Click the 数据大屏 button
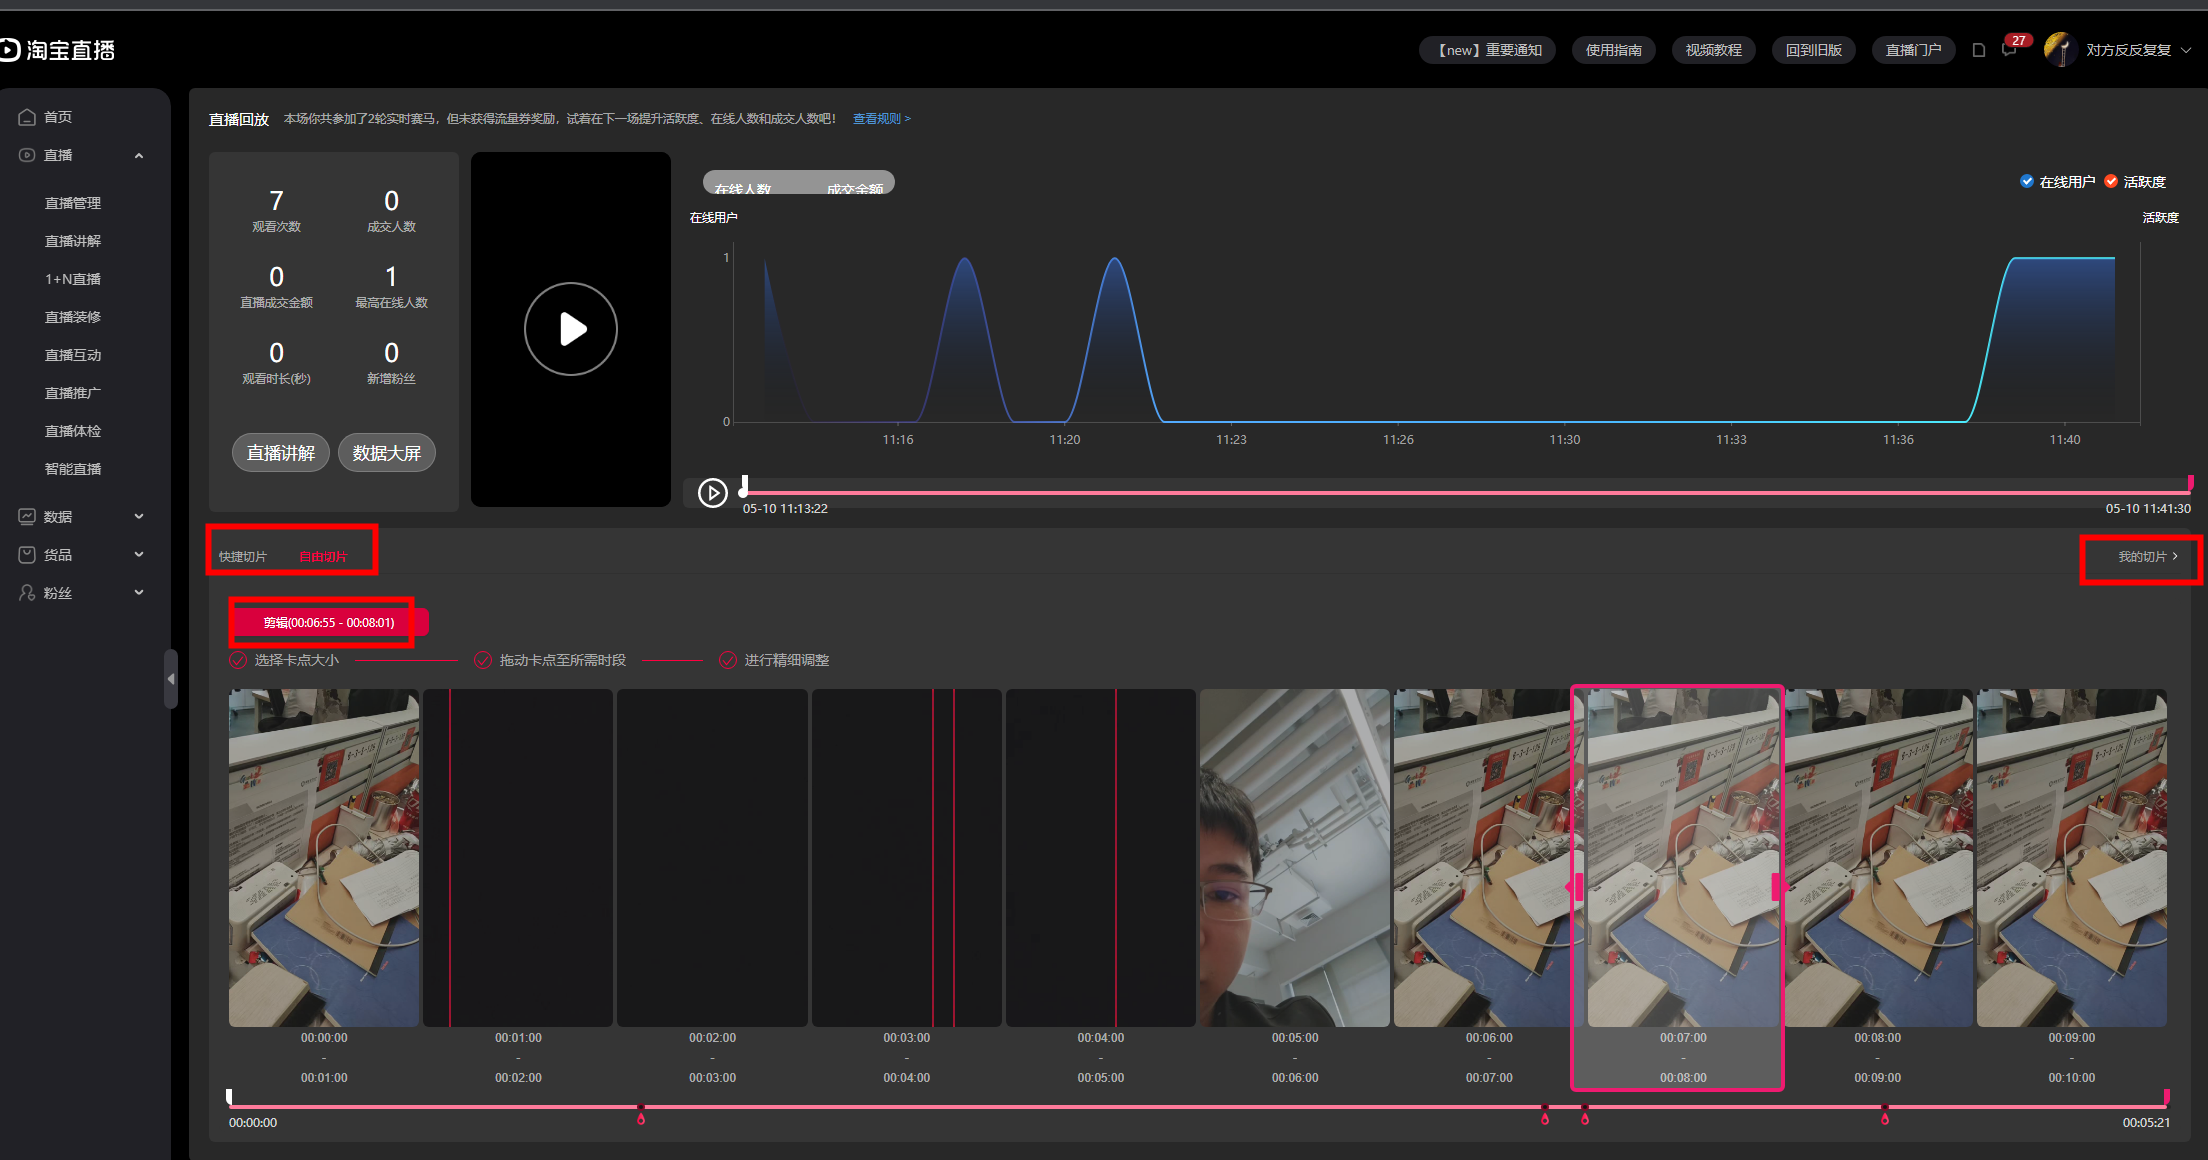This screenshot has height=1160, width=2208. 387,453
